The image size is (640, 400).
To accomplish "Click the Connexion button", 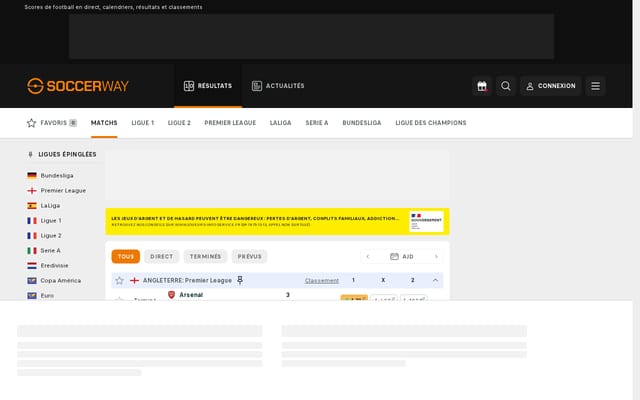I will [x=551, y=86].
